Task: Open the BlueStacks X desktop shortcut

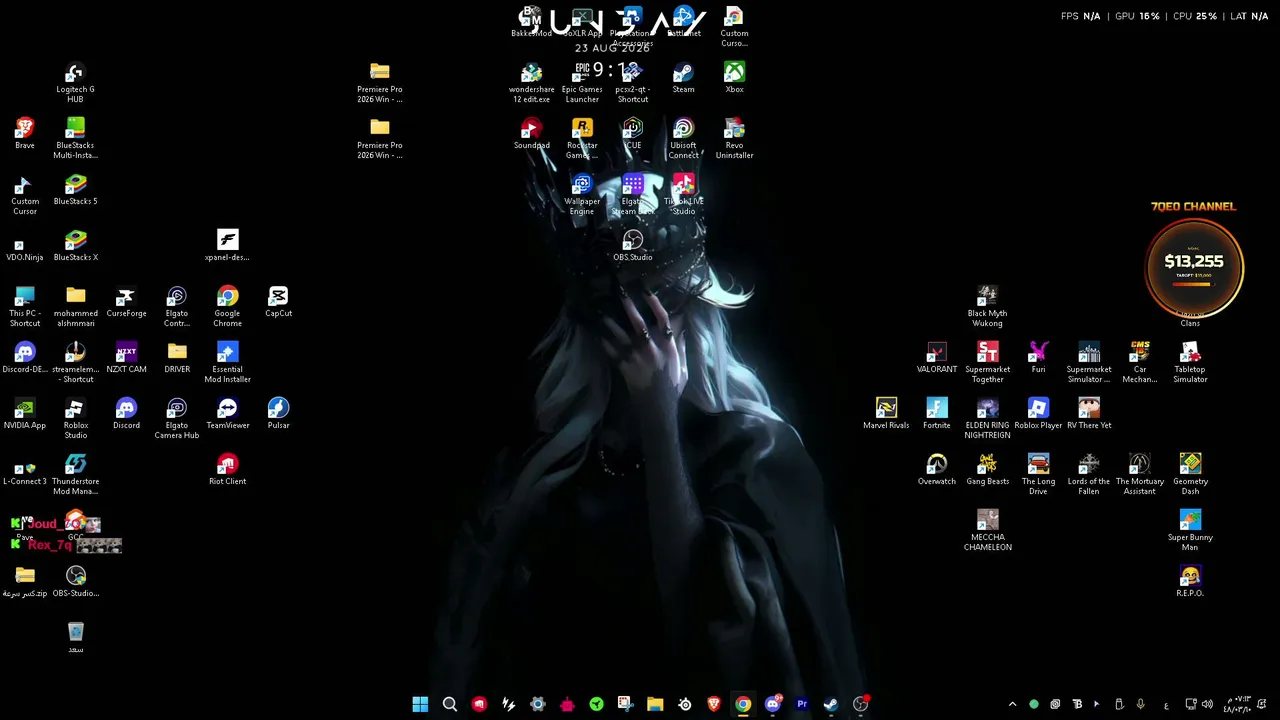Action: click(x=75, y=246)
